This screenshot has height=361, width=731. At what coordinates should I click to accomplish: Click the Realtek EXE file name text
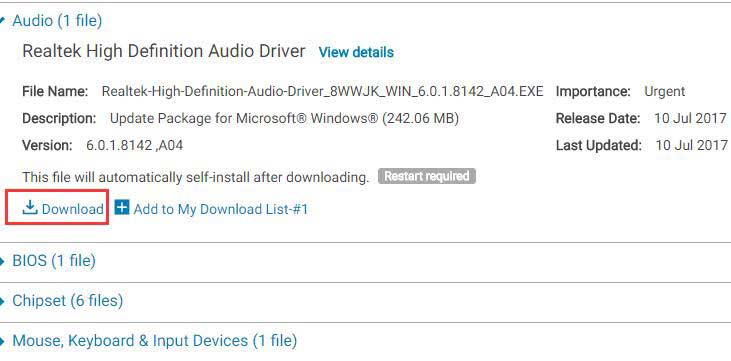[323, 91]
